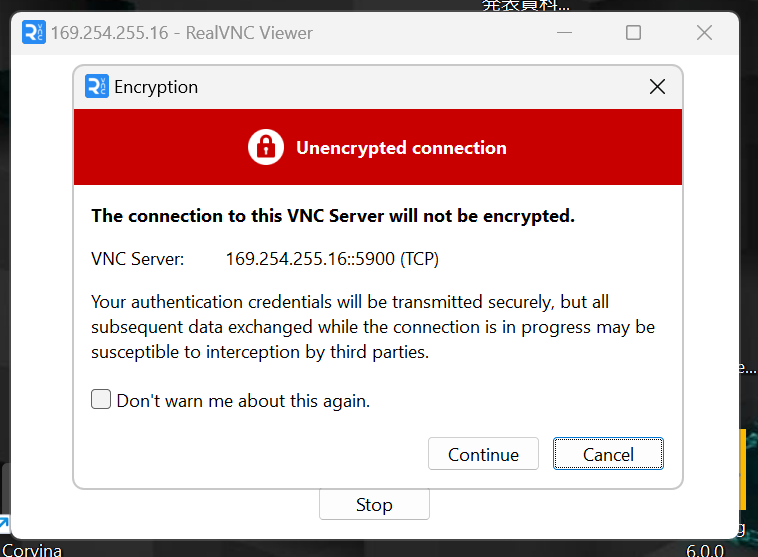Select the Corvina desktop shortcut label
Image resolution: width=758 pixels, height=557 pixels.
coord(32,550)
